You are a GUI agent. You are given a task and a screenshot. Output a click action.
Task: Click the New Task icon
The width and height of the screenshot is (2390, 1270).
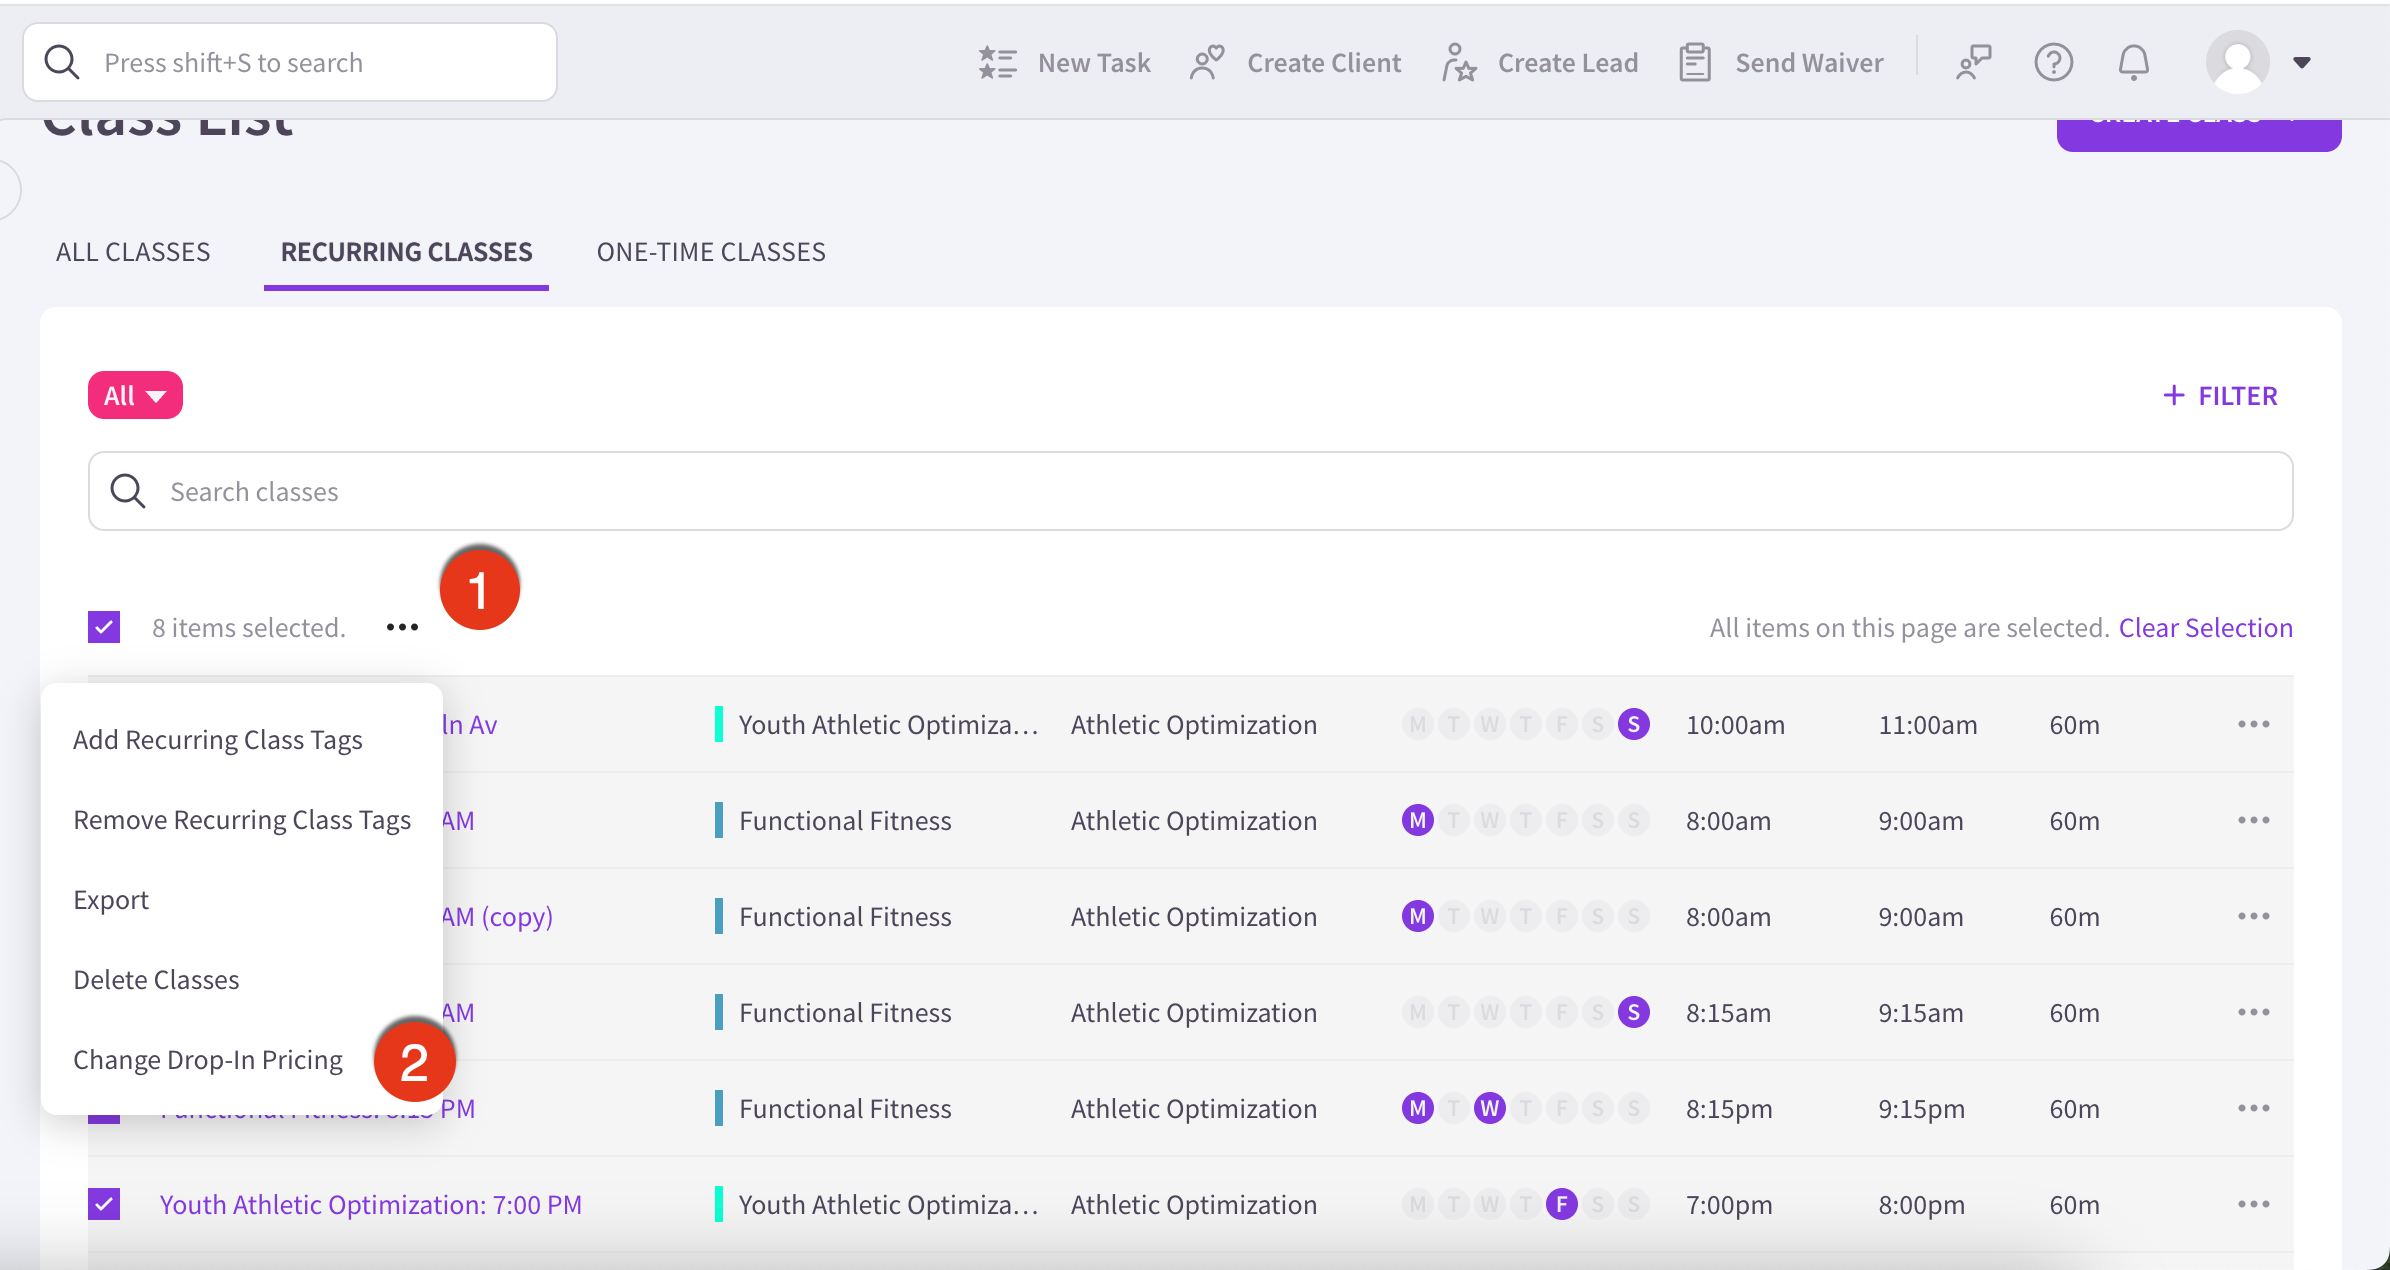(997, 63)
